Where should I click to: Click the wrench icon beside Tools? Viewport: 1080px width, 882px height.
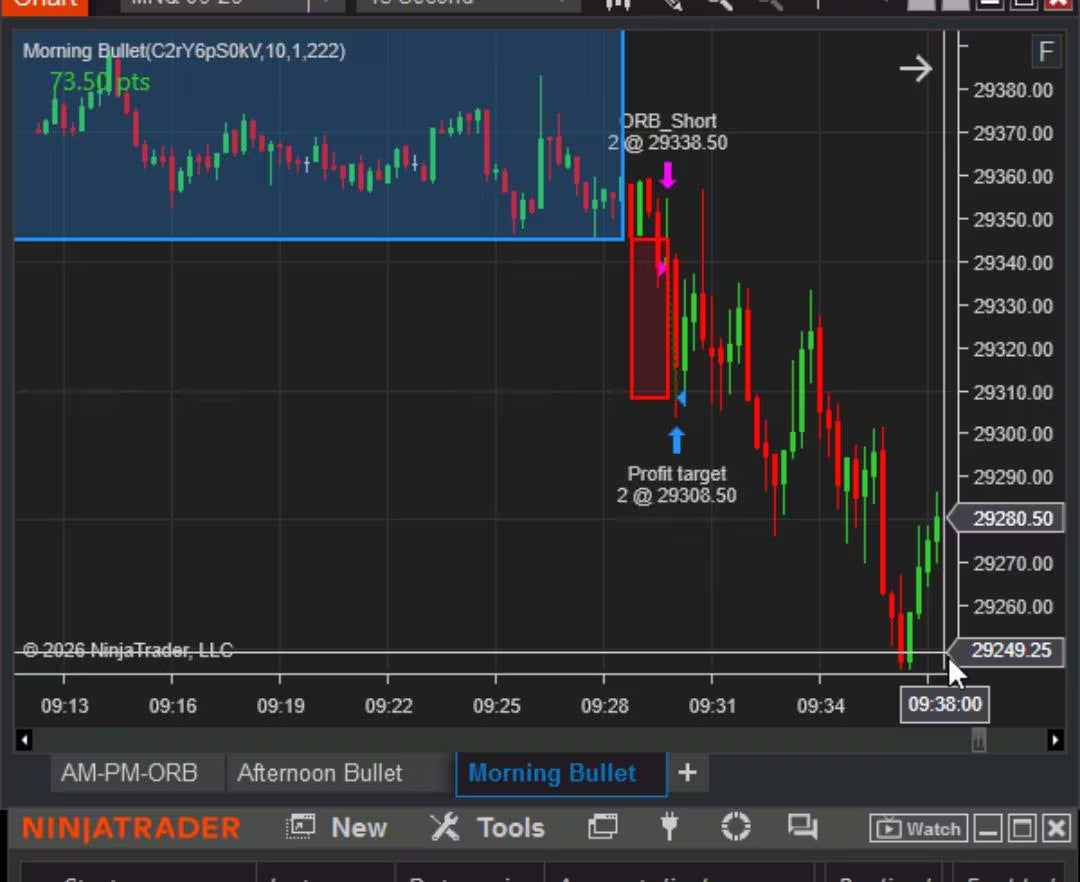[445, 827]
